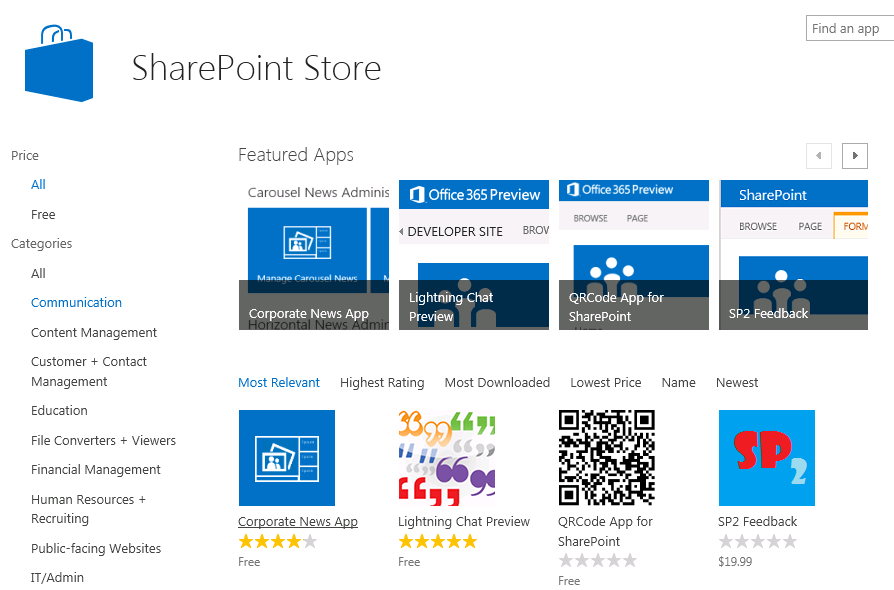
Task: Open the Corporate News App title link
Action: (x=297, y=521)
